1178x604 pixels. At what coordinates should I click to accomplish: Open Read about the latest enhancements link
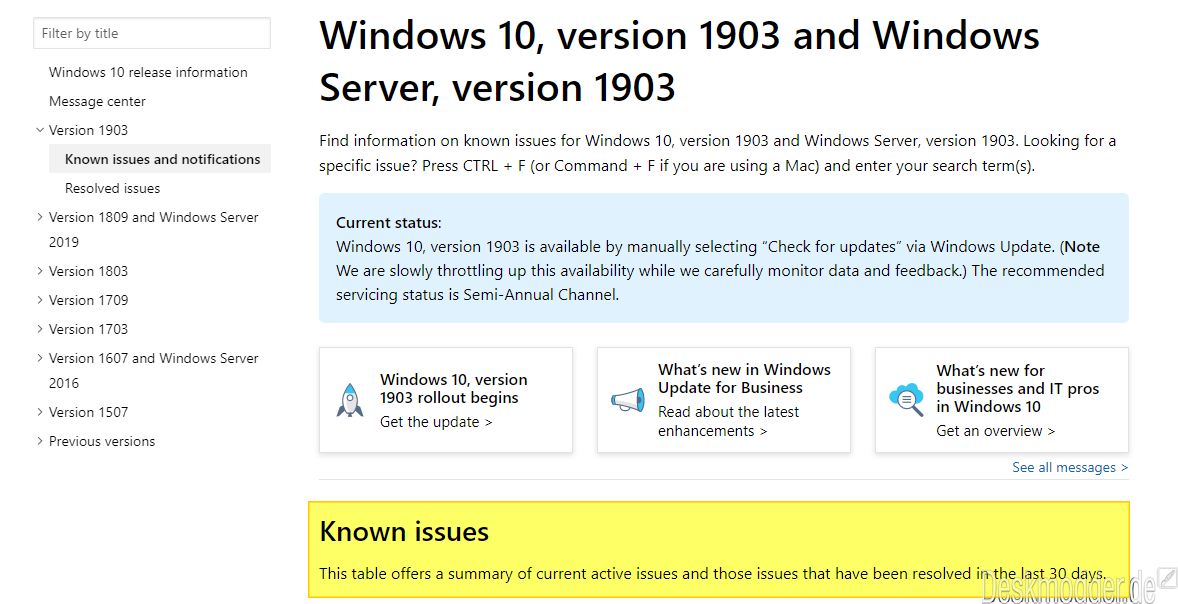click(x=728, y=421)
